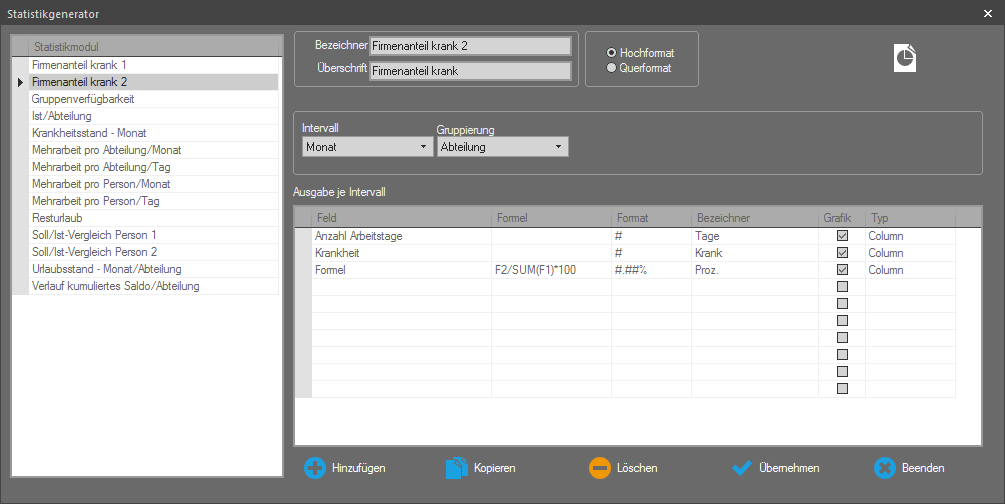The image size is (1005, 504).
Task: Click the blue plus Hinzufügen icon
Action: [x=314, y=467]
